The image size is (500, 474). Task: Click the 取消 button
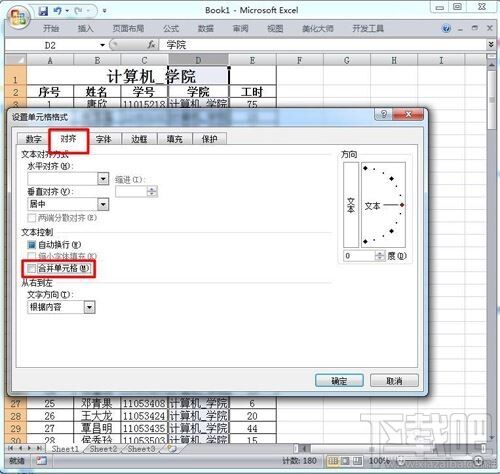tap(394, 381)
